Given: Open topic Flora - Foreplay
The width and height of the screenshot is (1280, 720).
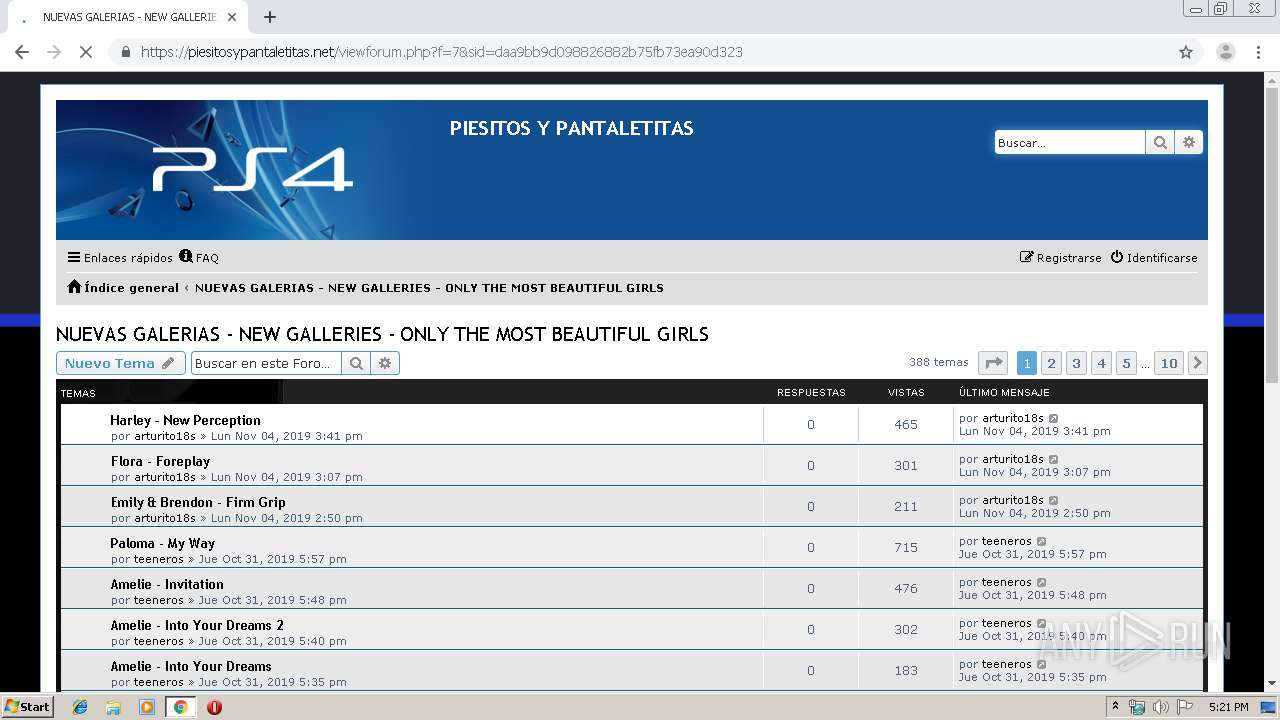Looking at the screenshot, I should pyautogui.click(x=160, y=462).
